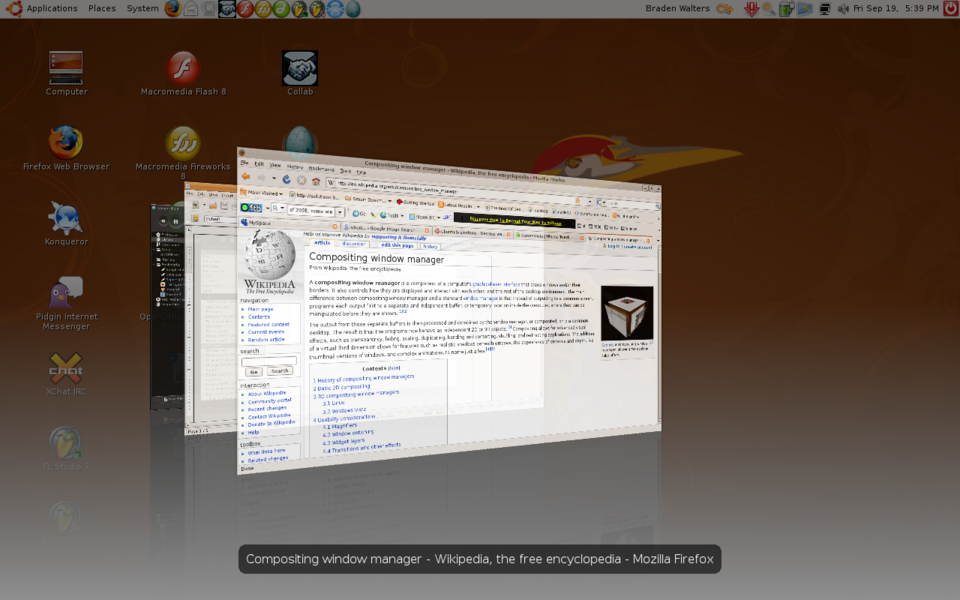This screenshot has height=600, width=960.
Task: Click the Wikipedia globe logo
Action: coord(269,262)
